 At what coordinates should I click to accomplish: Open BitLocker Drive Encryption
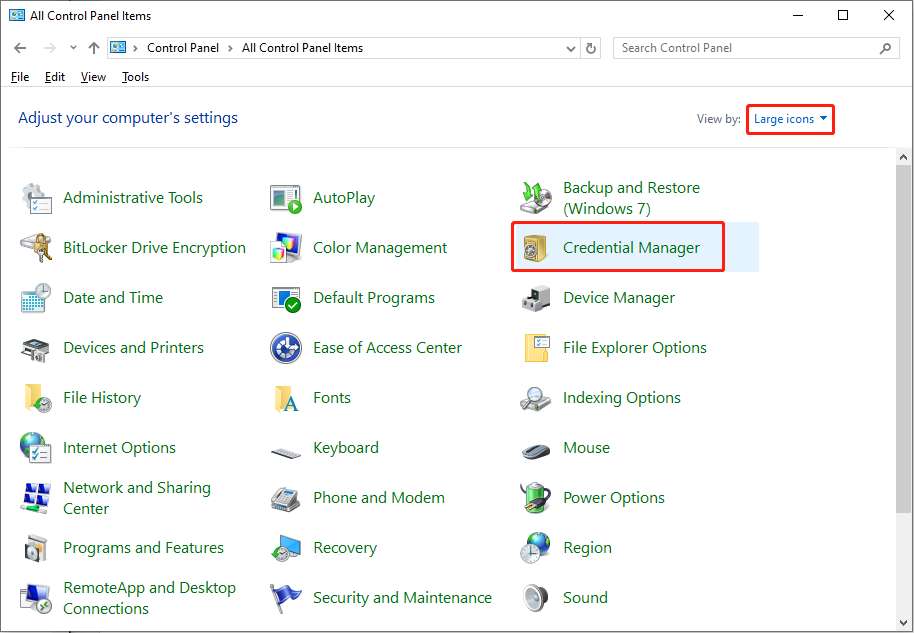coord(153,247)
